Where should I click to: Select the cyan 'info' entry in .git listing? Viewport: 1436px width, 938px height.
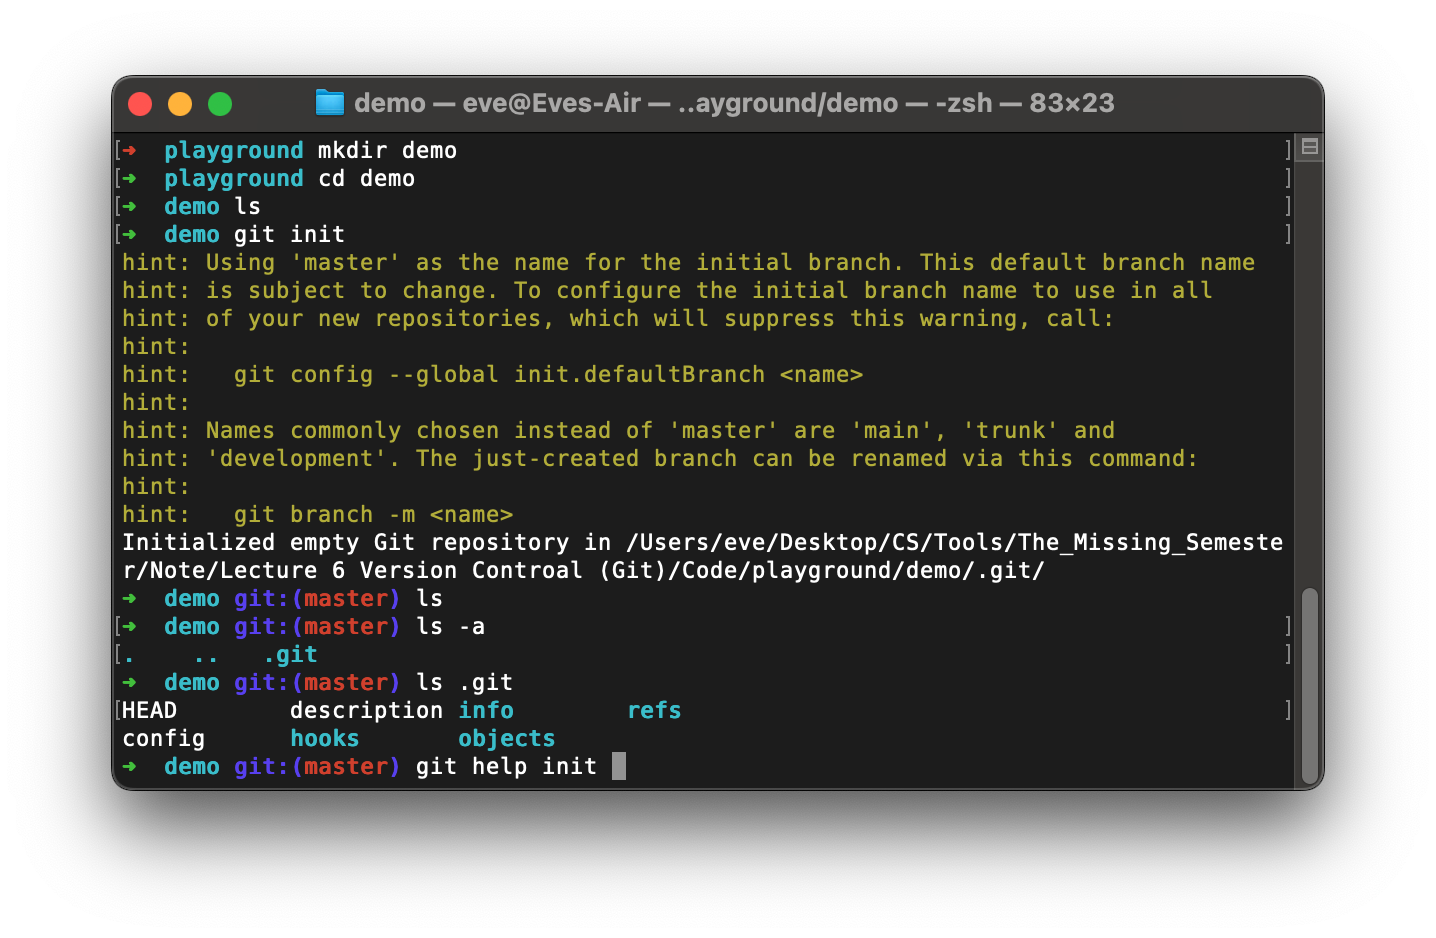pyautogui.click(x=486, y=710)
